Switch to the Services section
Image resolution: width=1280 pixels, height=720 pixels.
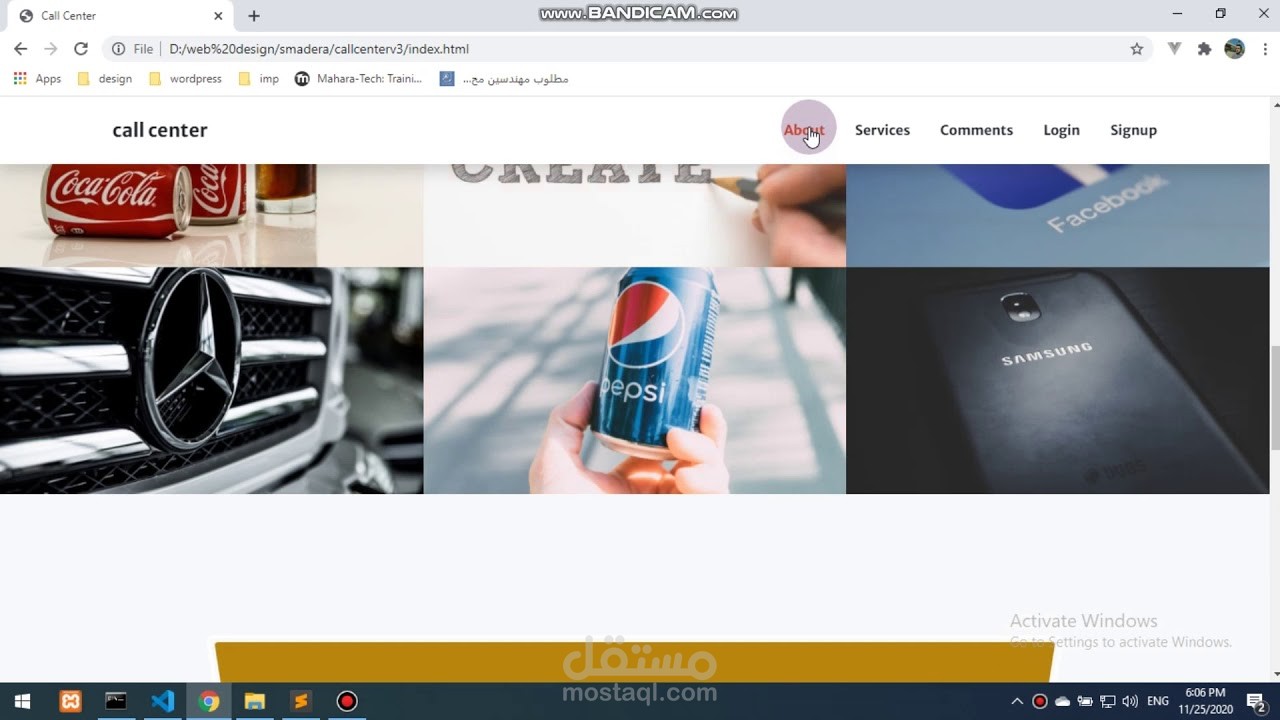tap(882, 129)
